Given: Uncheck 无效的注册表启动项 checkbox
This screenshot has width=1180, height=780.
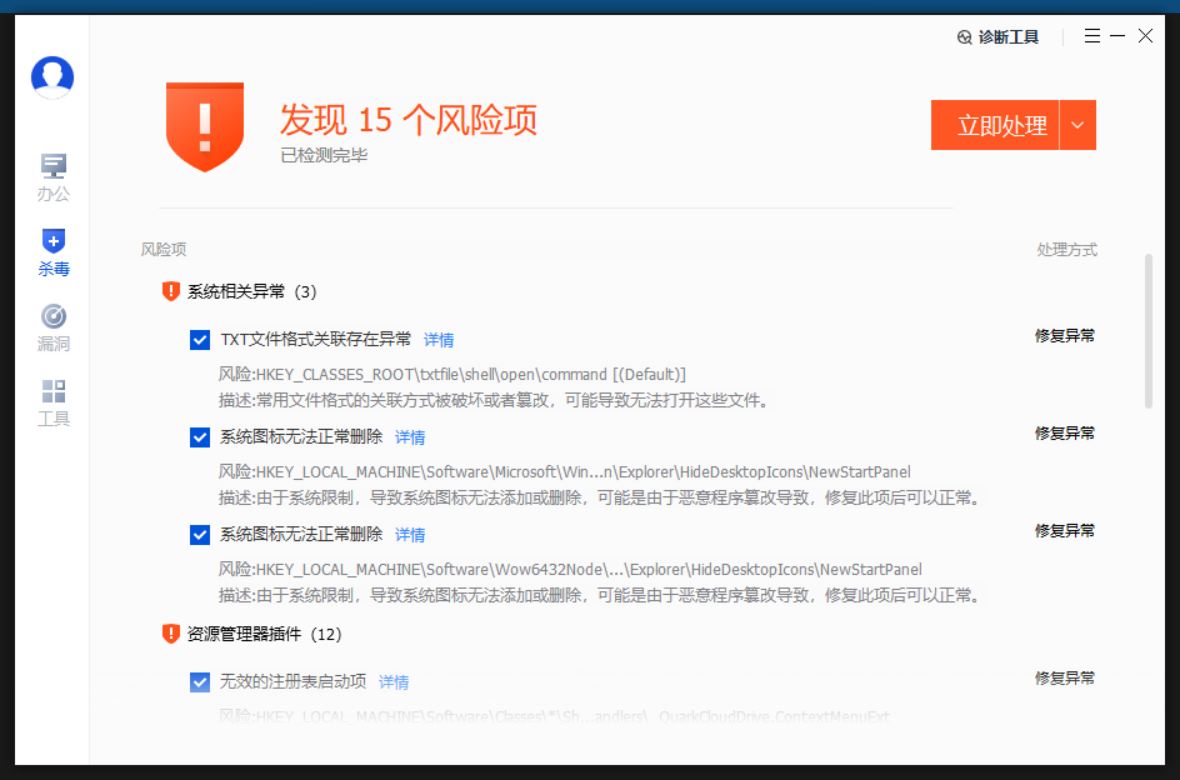Looking at the screenshot, I should click(199, 682).
